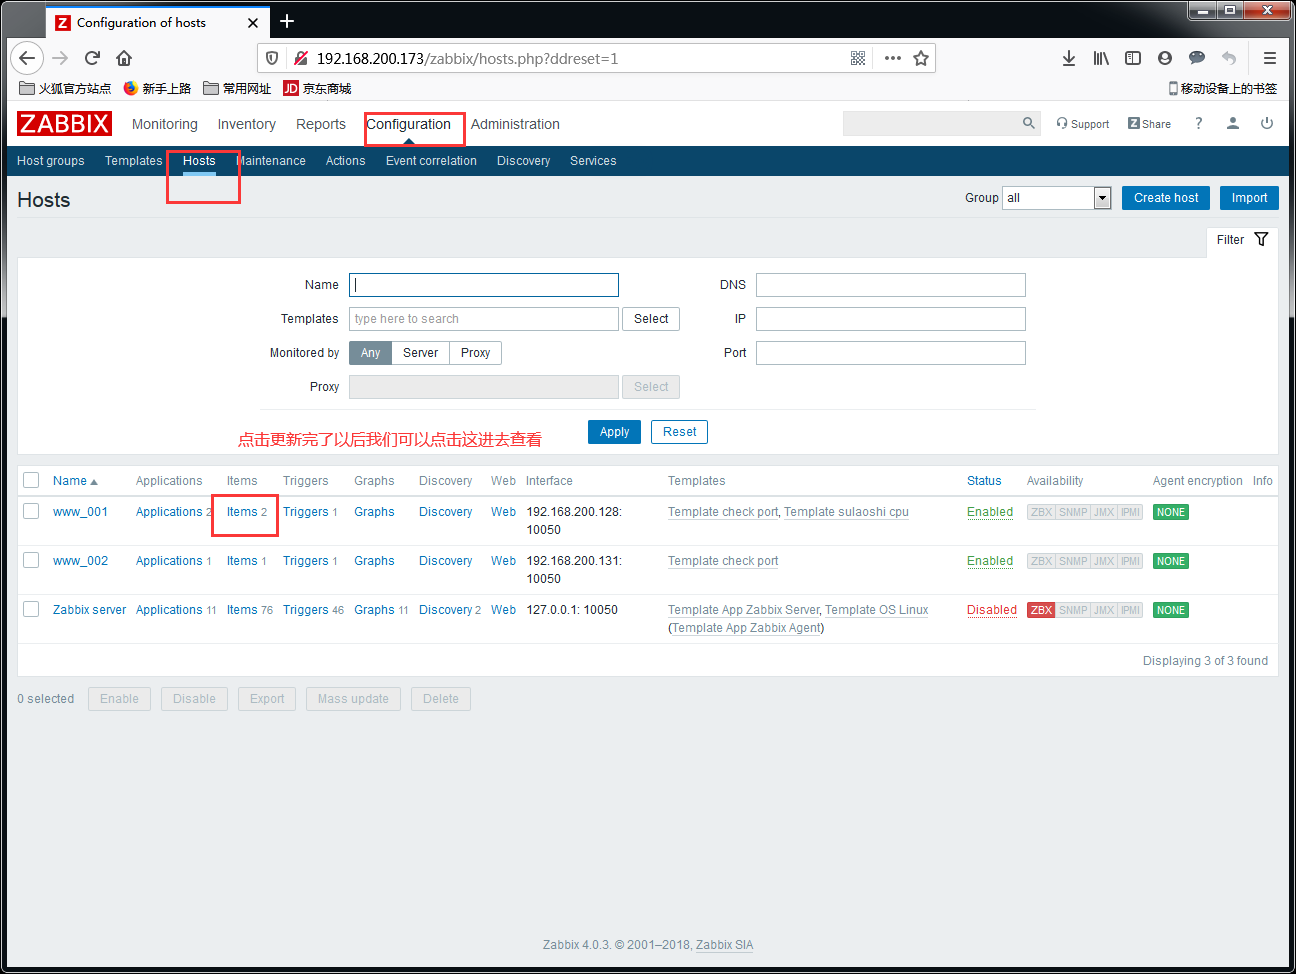
Task: Check the Zabbix server host checkbox
Action: (x=31, y=609)
